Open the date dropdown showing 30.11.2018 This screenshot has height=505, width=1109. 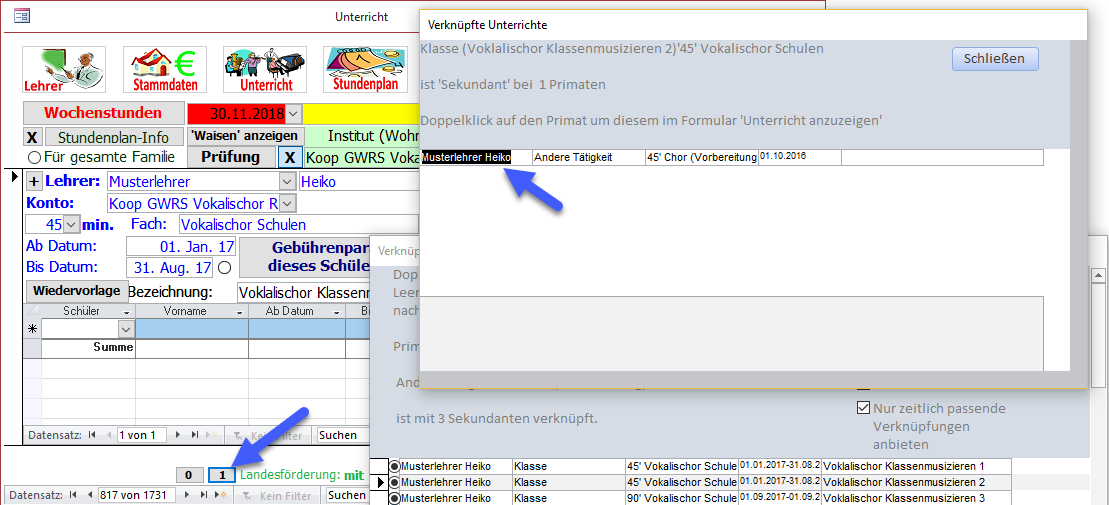(293, 113)
